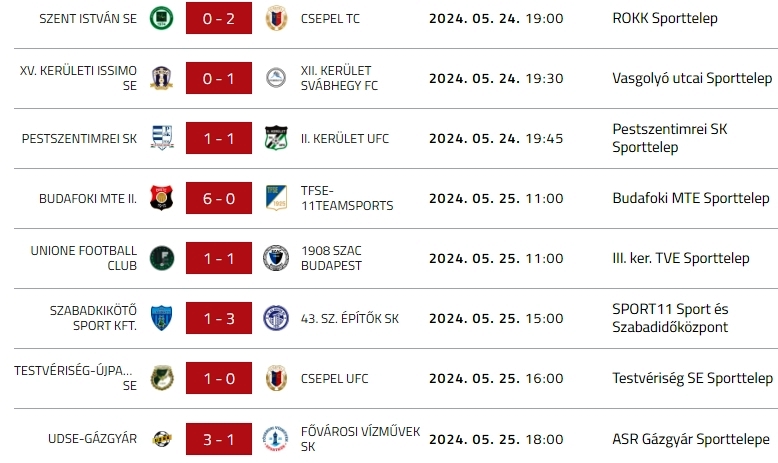Image resolution: width=778 pixels, height=463 pixels.
Task: Click the Testvériség SE Sporttelep venue
Action: click(692, 378)
